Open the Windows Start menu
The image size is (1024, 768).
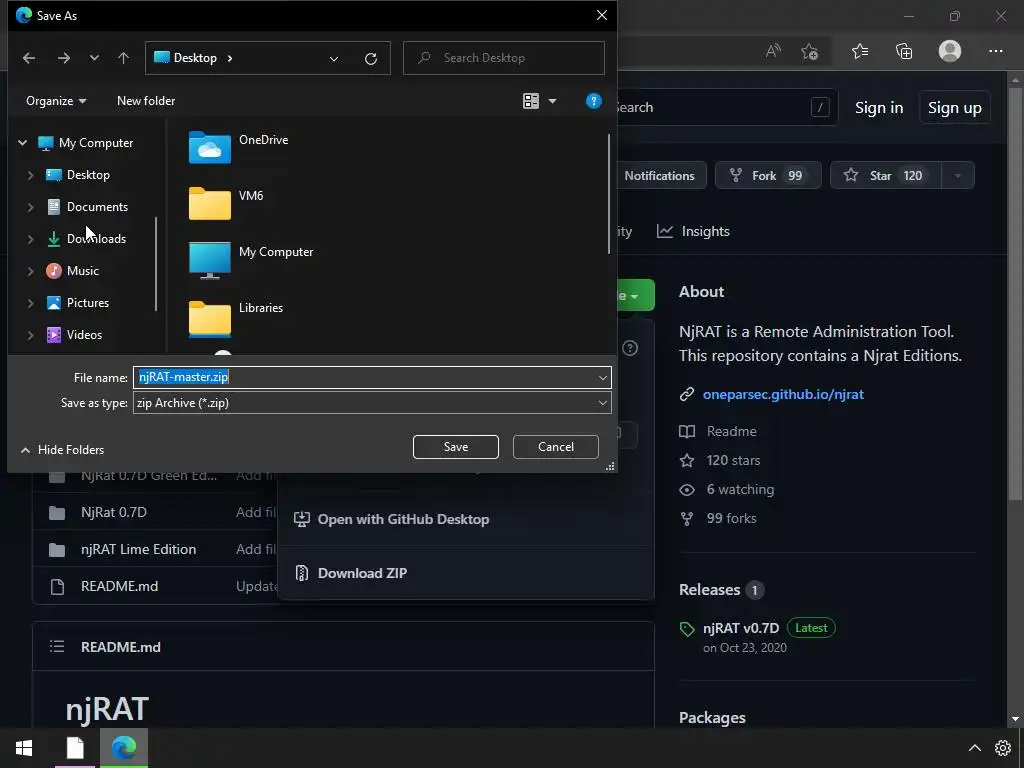pos(24,748)
